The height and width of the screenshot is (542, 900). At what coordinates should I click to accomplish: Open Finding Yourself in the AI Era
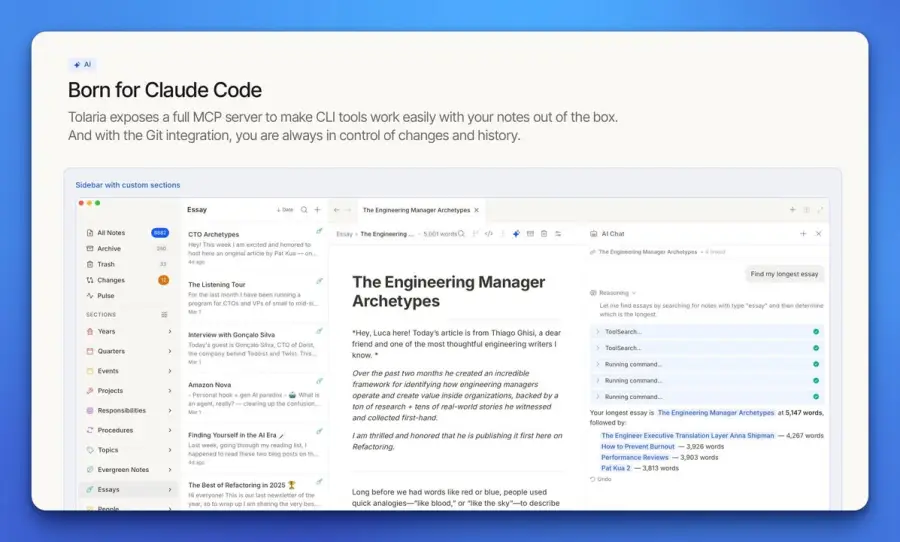tap(255, 448)
